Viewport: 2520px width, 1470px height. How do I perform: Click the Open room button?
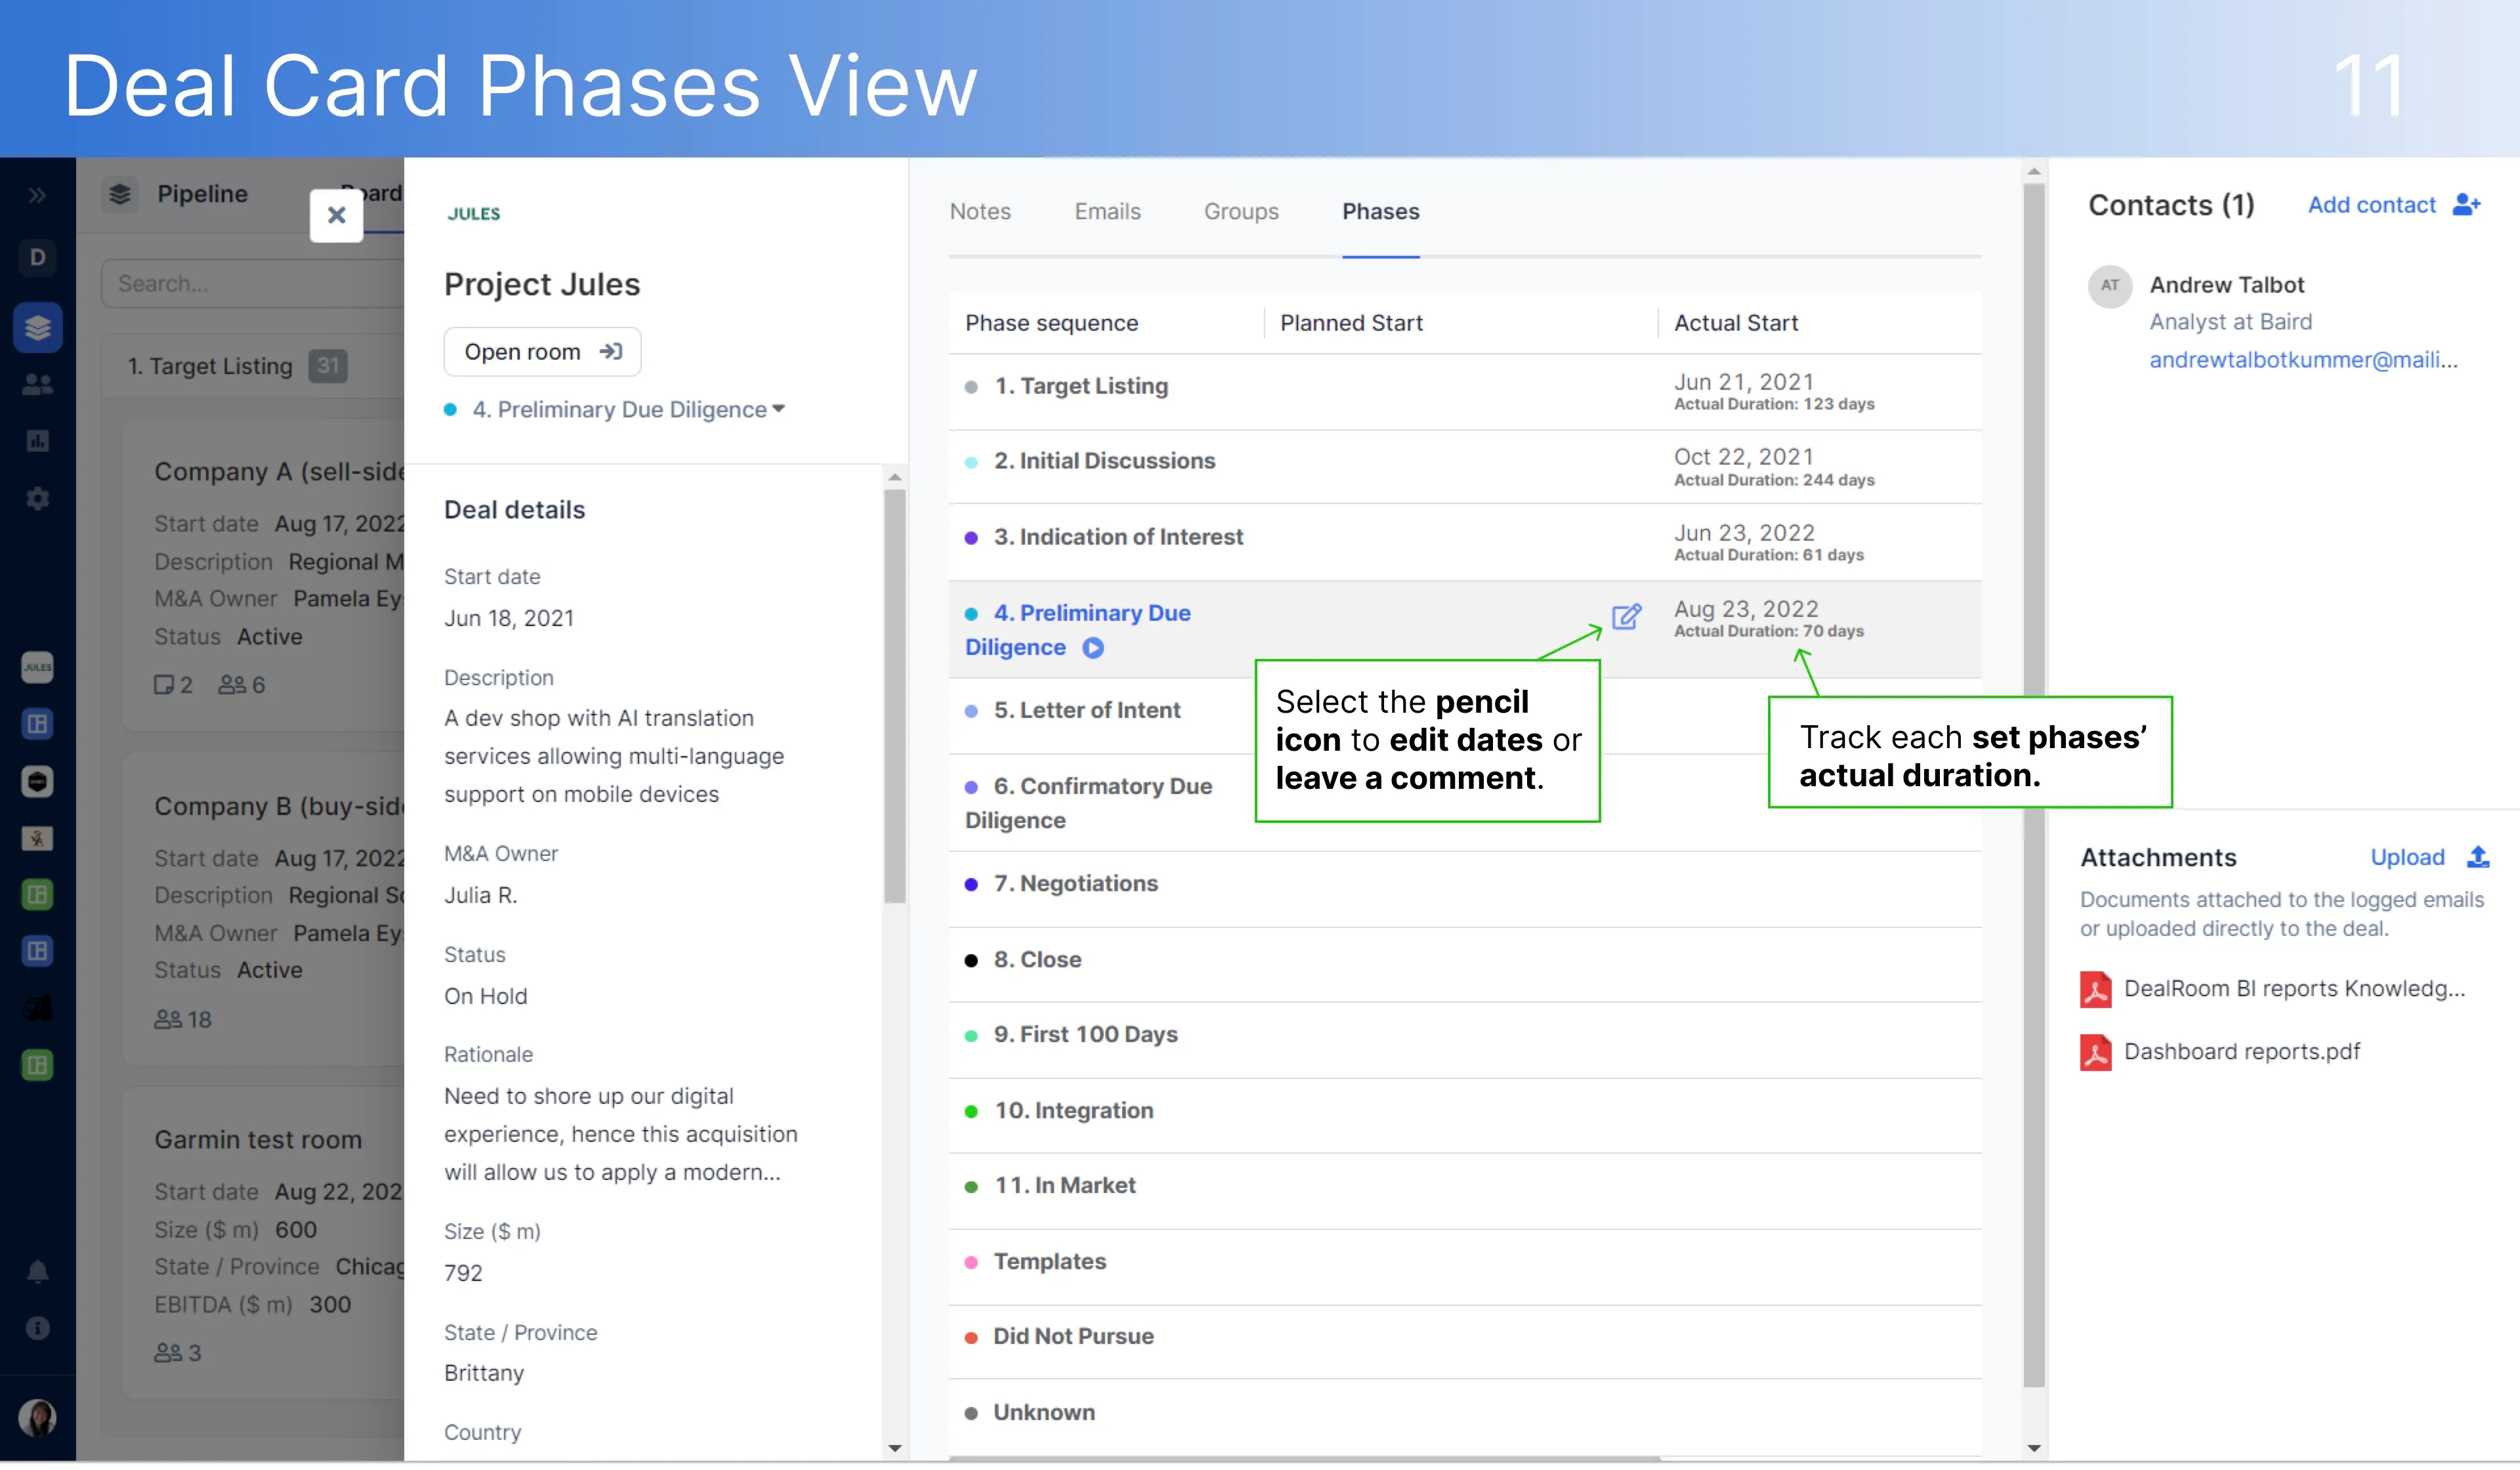(541, 352)
